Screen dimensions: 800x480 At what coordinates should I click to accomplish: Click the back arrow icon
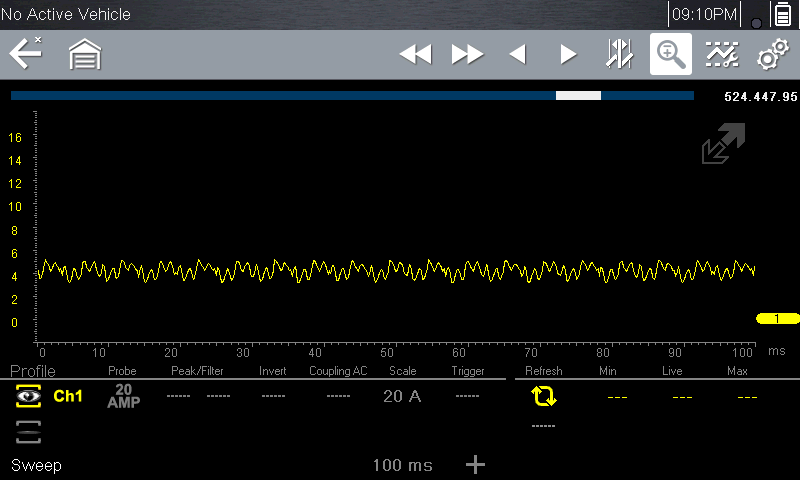click(x=25, y=54)
